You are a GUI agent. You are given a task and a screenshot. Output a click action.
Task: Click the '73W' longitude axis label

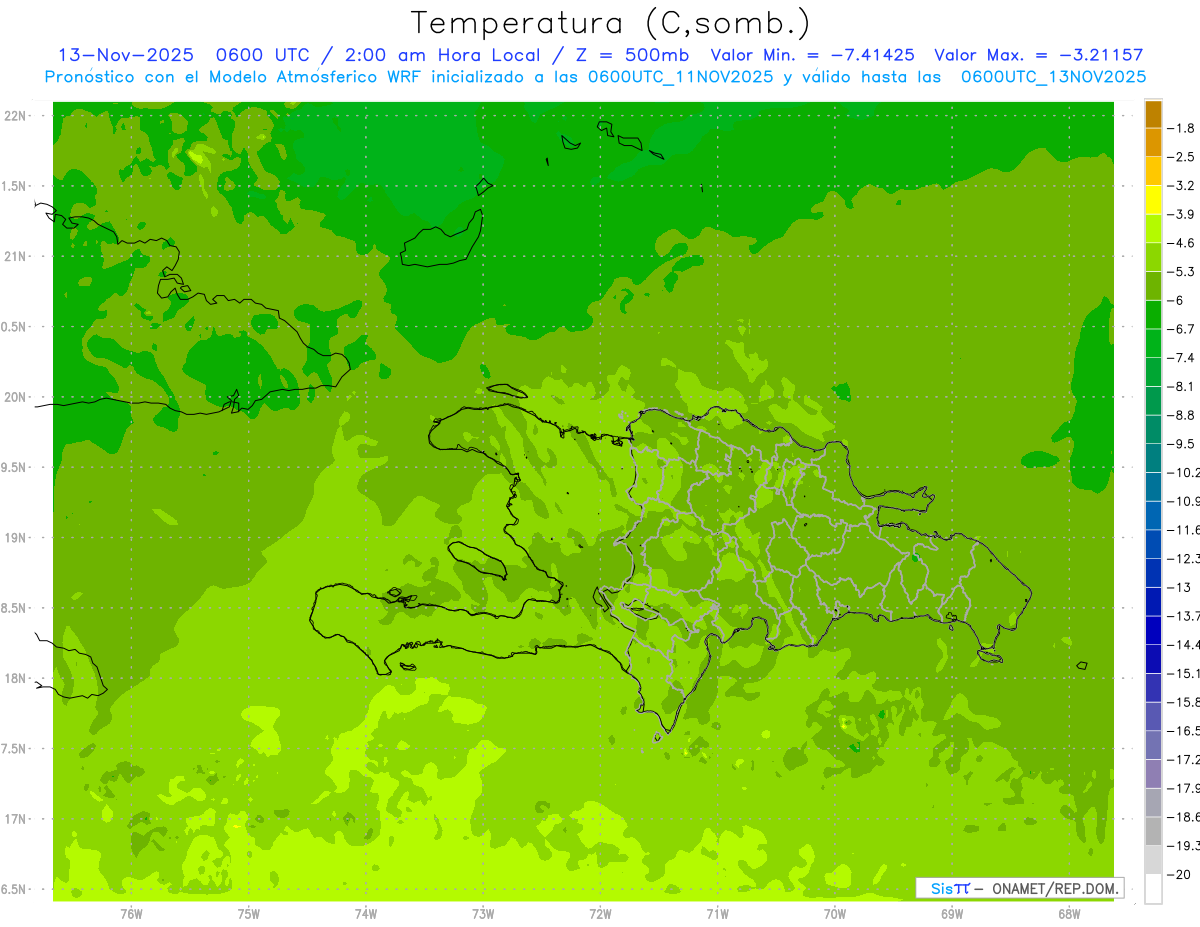pyautogui.click(x=483, y=914)
